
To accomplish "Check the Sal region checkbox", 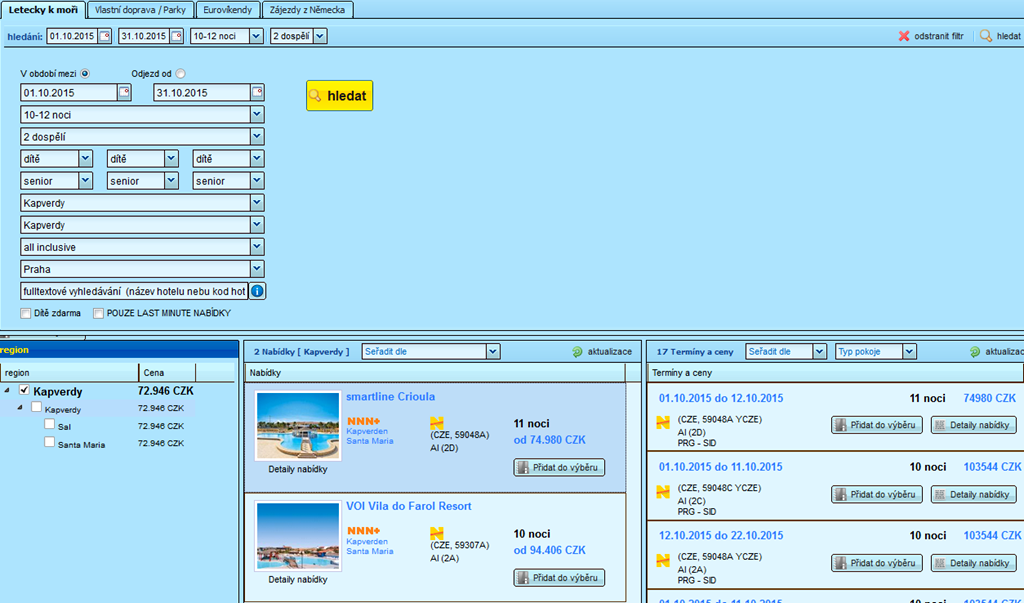I will (49, 424).
